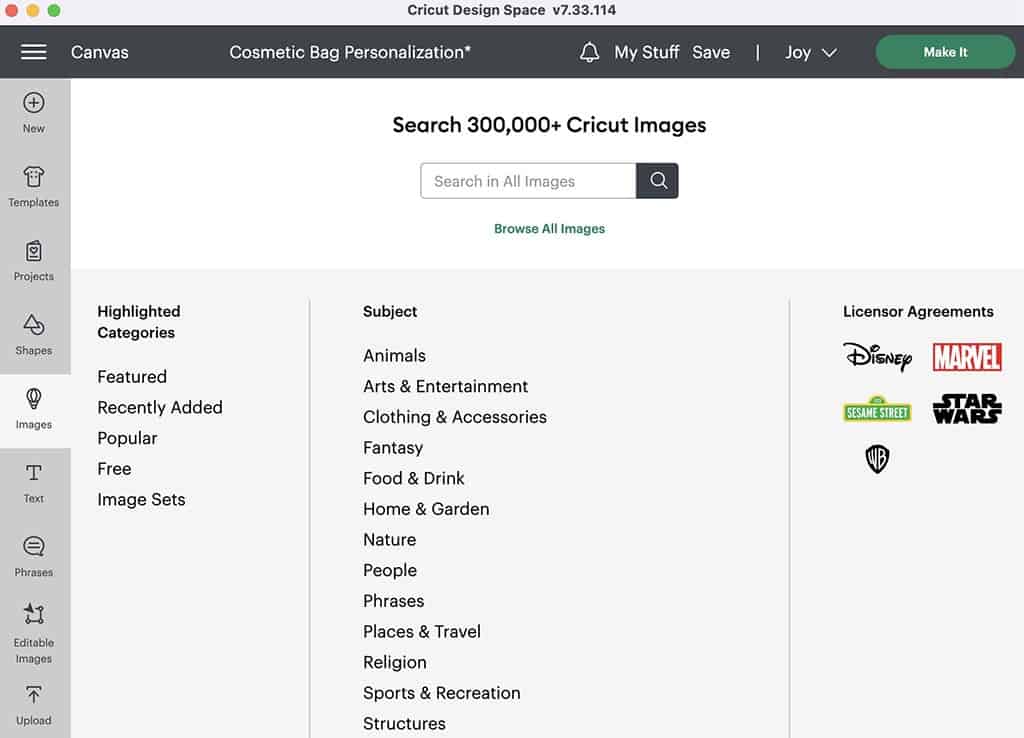Open the Home & Garden subject
Screen dimensions: 1024x738
pyautogui.click(x=426, y=509)
